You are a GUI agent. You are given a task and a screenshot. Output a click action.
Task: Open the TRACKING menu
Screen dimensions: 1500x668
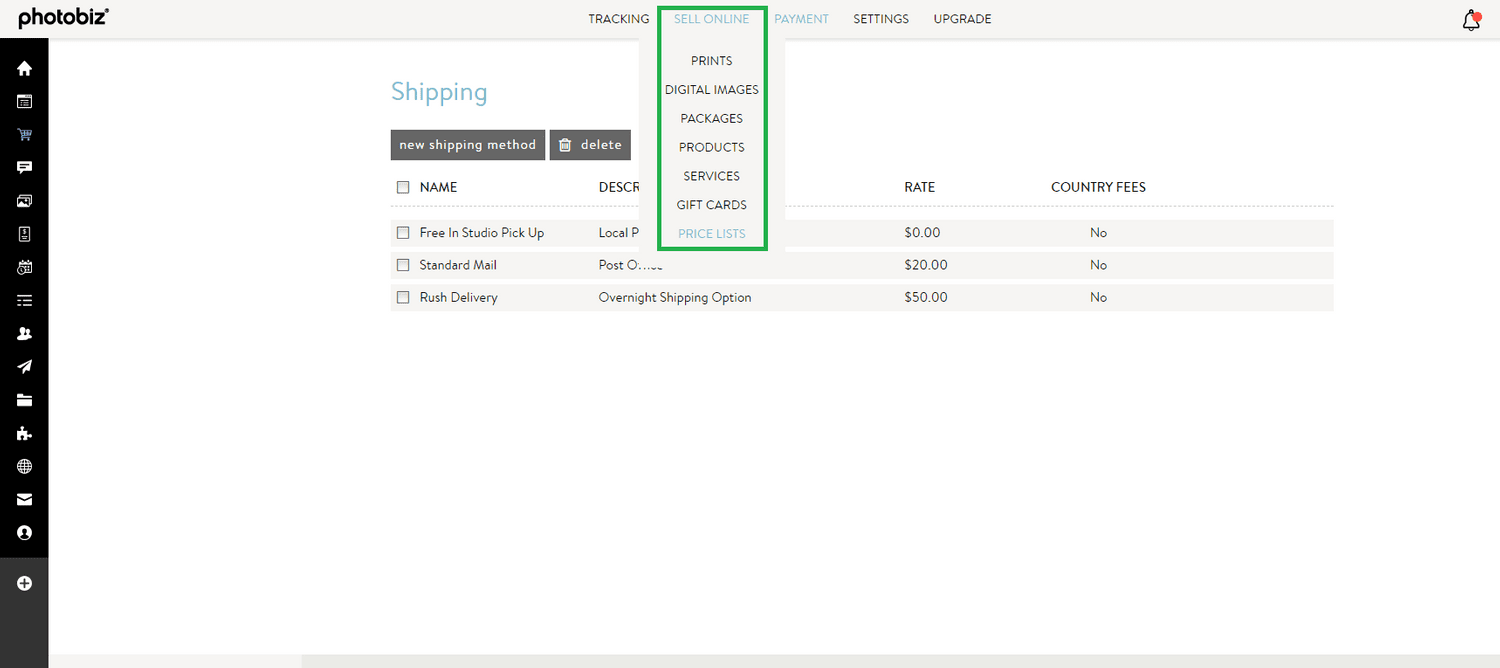pos(619,19)
